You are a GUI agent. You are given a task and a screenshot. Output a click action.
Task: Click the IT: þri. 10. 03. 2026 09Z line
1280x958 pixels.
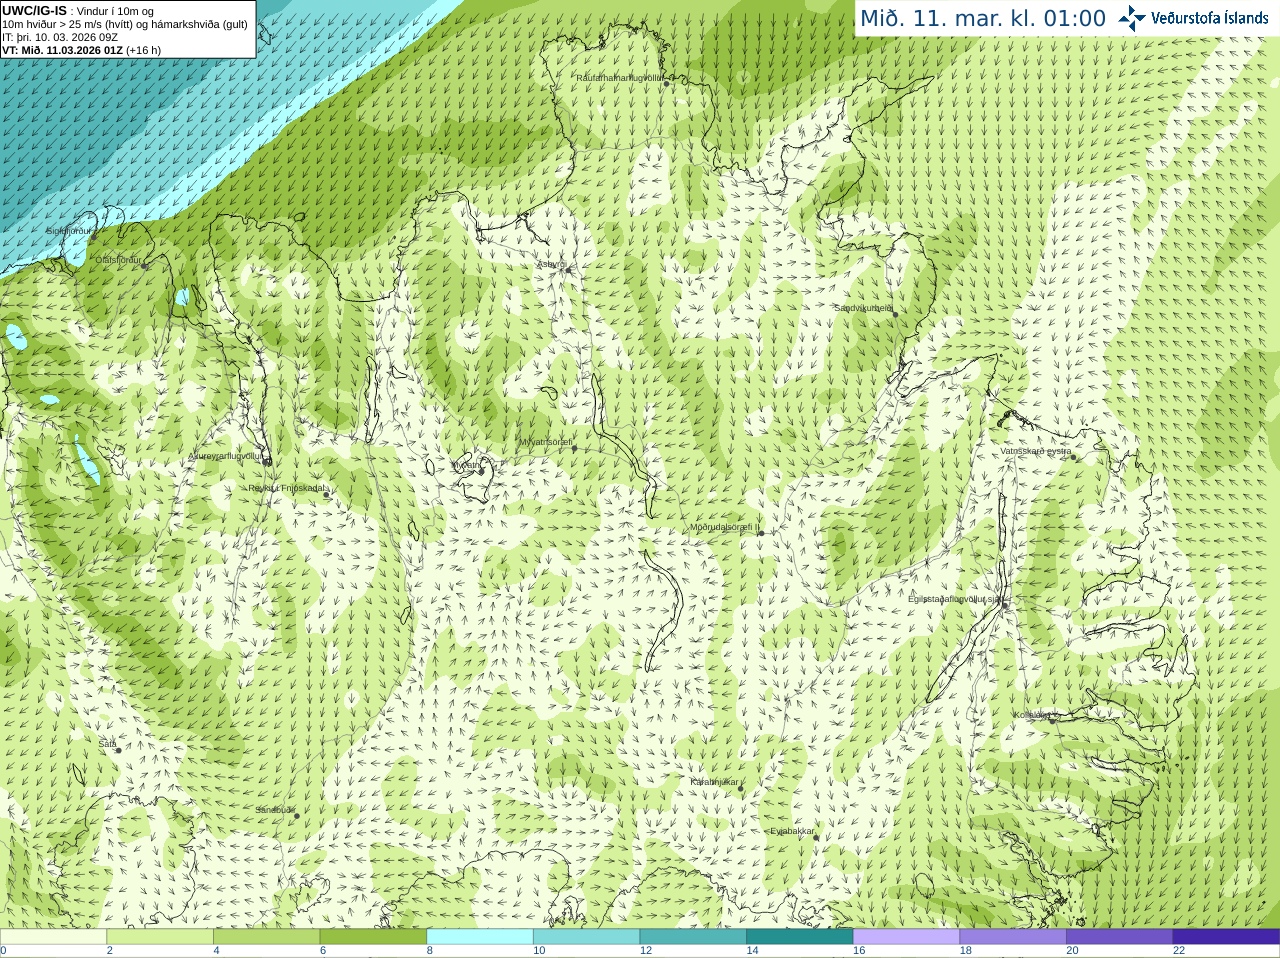(60, 37)
